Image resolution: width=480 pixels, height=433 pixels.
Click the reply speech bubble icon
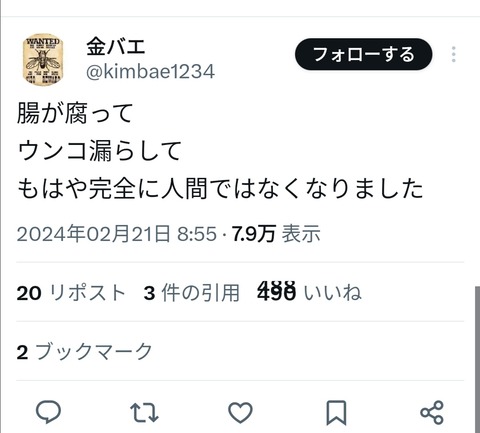pyautogui.click(x=48, y=412)
